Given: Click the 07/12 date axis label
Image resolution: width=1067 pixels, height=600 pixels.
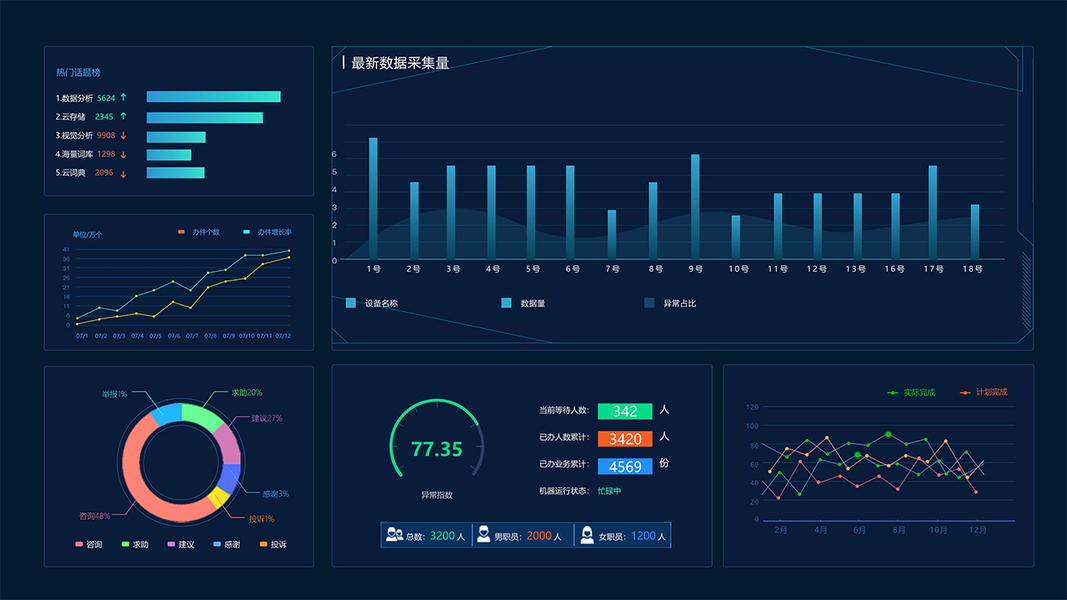Looking at the screenshot, I should tap(283, 336).
